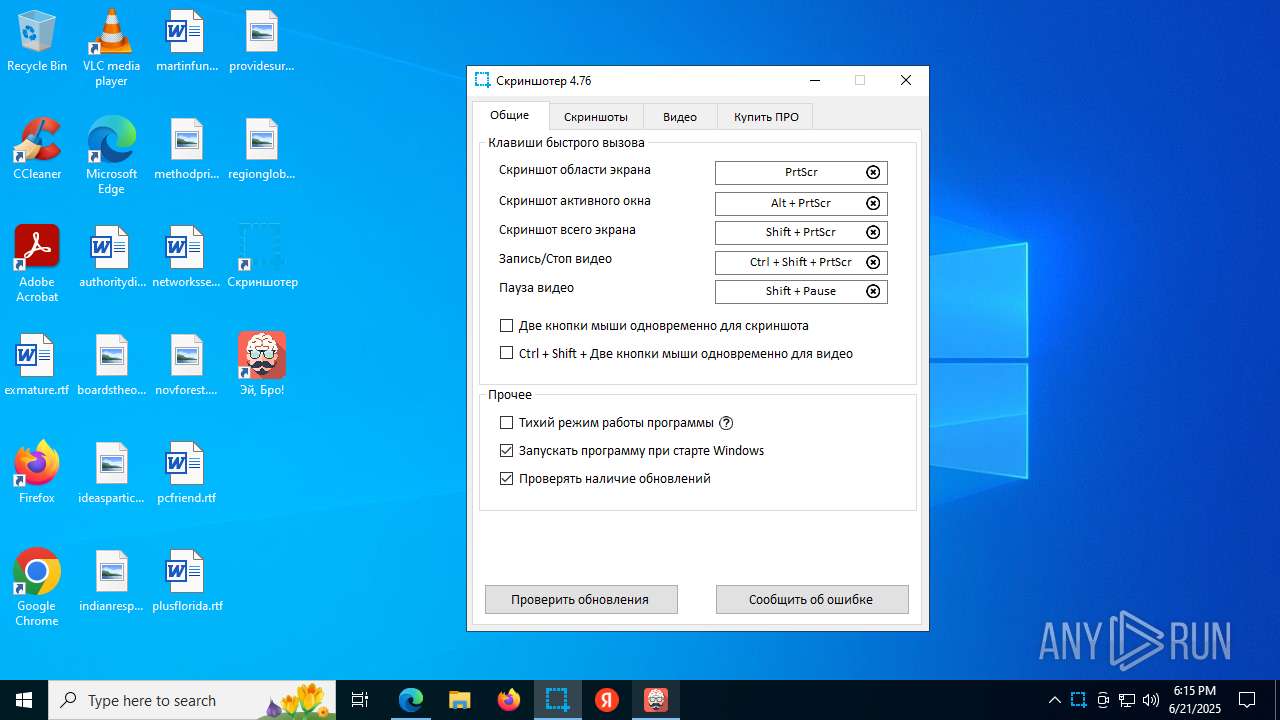Open the Windows Start menu
Viewport: 1280px width, 720px height.
24,700
